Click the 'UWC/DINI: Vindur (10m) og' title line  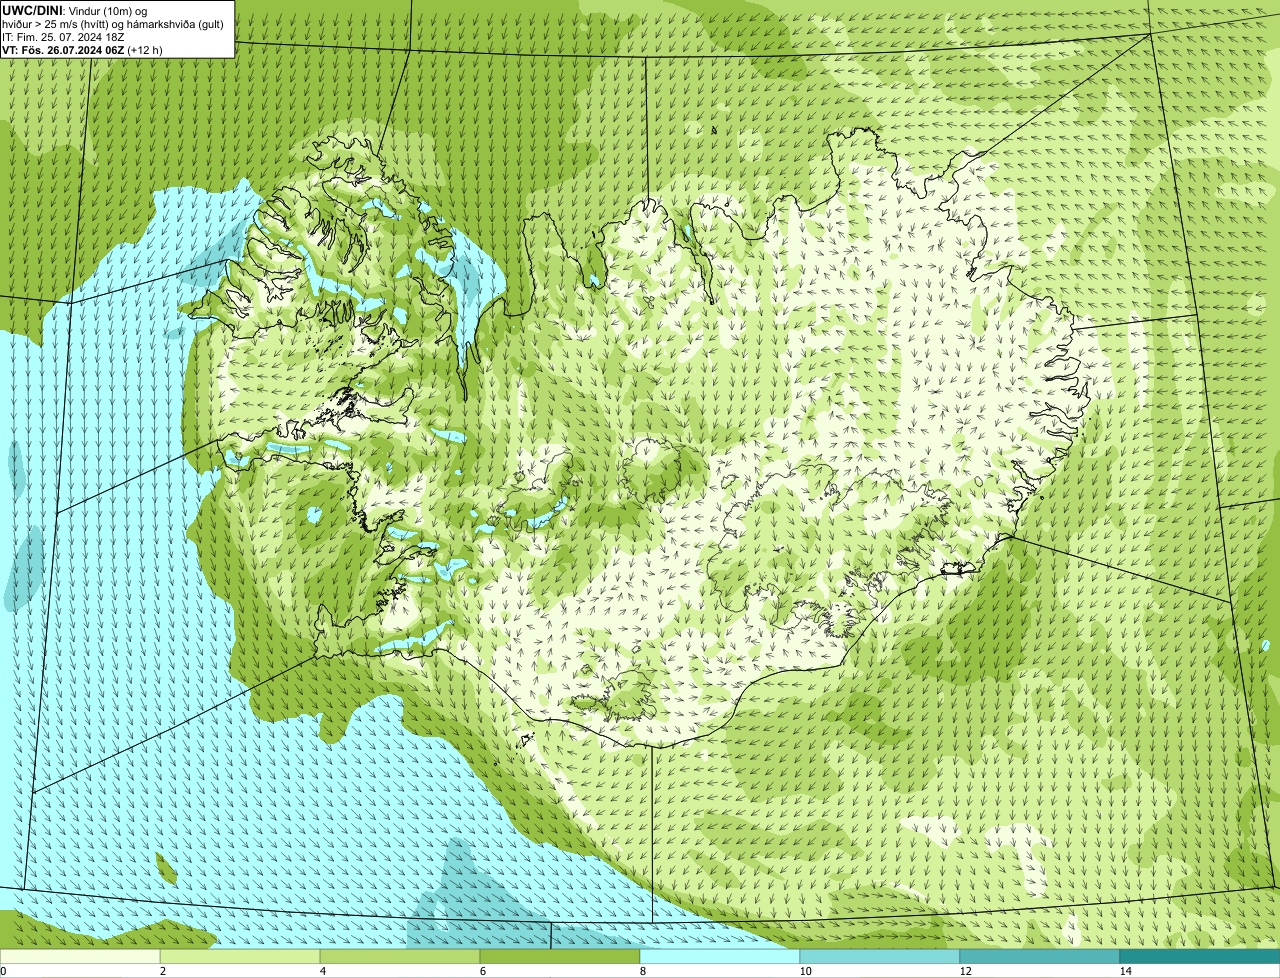[75, 11]
